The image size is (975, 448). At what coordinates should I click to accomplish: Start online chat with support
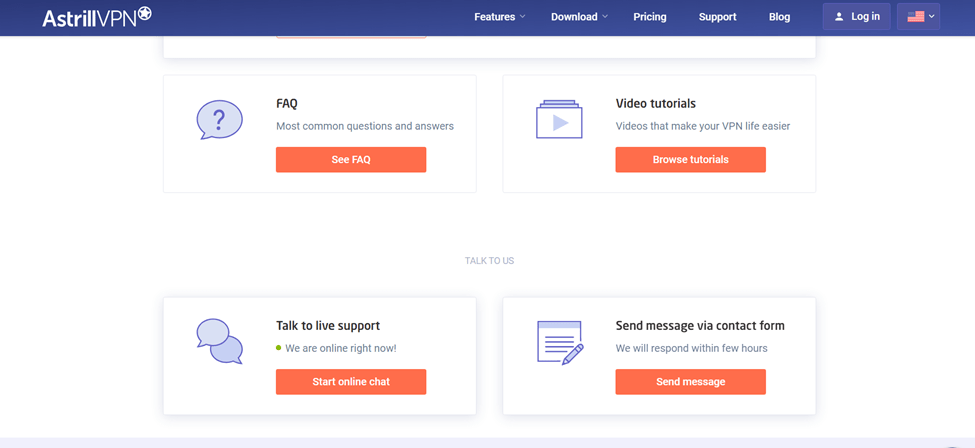[351, 382]
